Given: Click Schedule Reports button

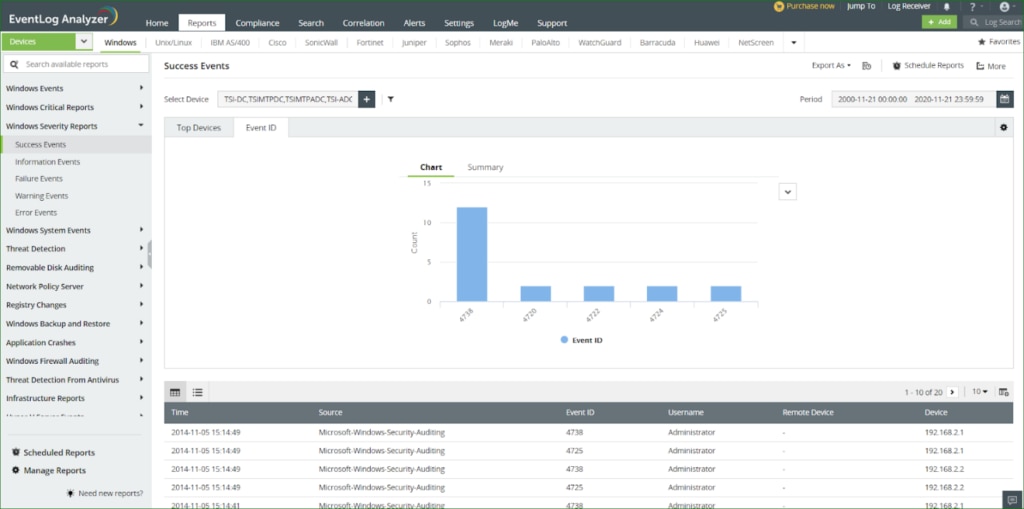Looking at the screenshot, I should pos(928,65).
